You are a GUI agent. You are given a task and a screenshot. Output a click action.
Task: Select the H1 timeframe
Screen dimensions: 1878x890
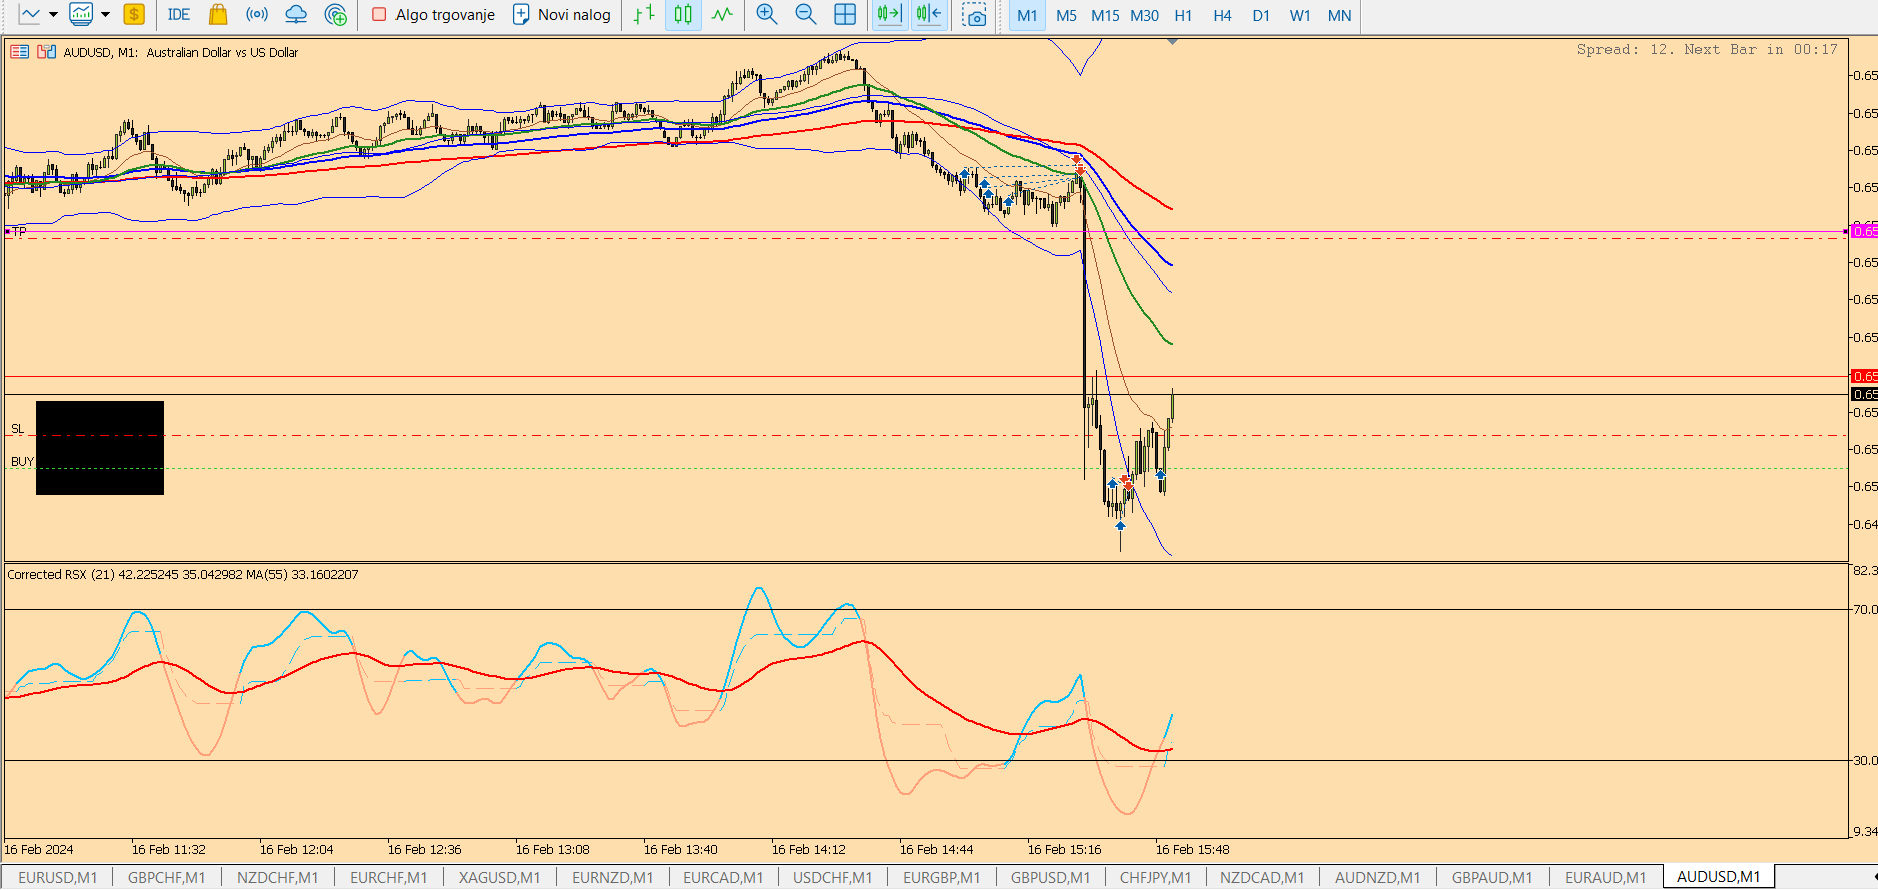point(1183,15)
